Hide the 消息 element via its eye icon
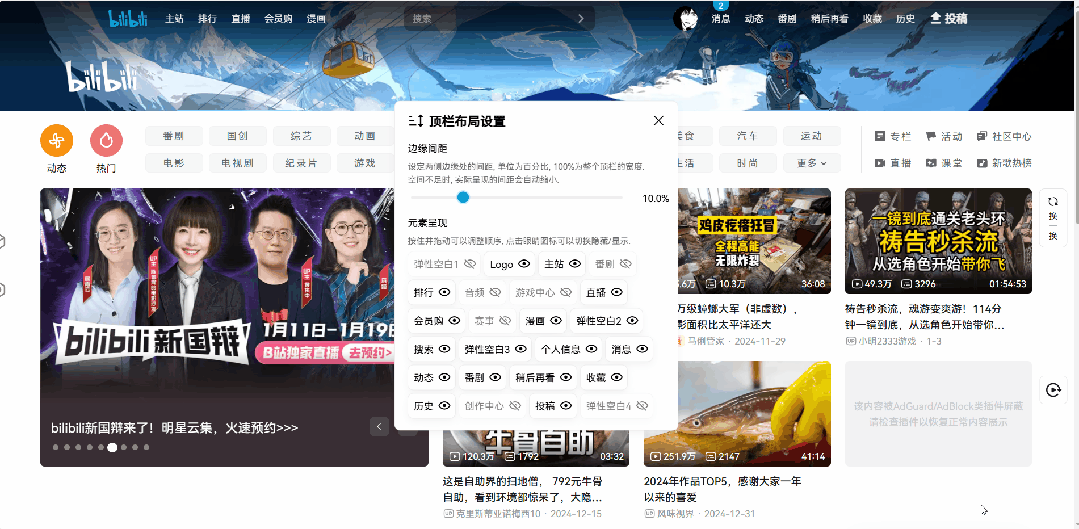 tap(643, 349)
